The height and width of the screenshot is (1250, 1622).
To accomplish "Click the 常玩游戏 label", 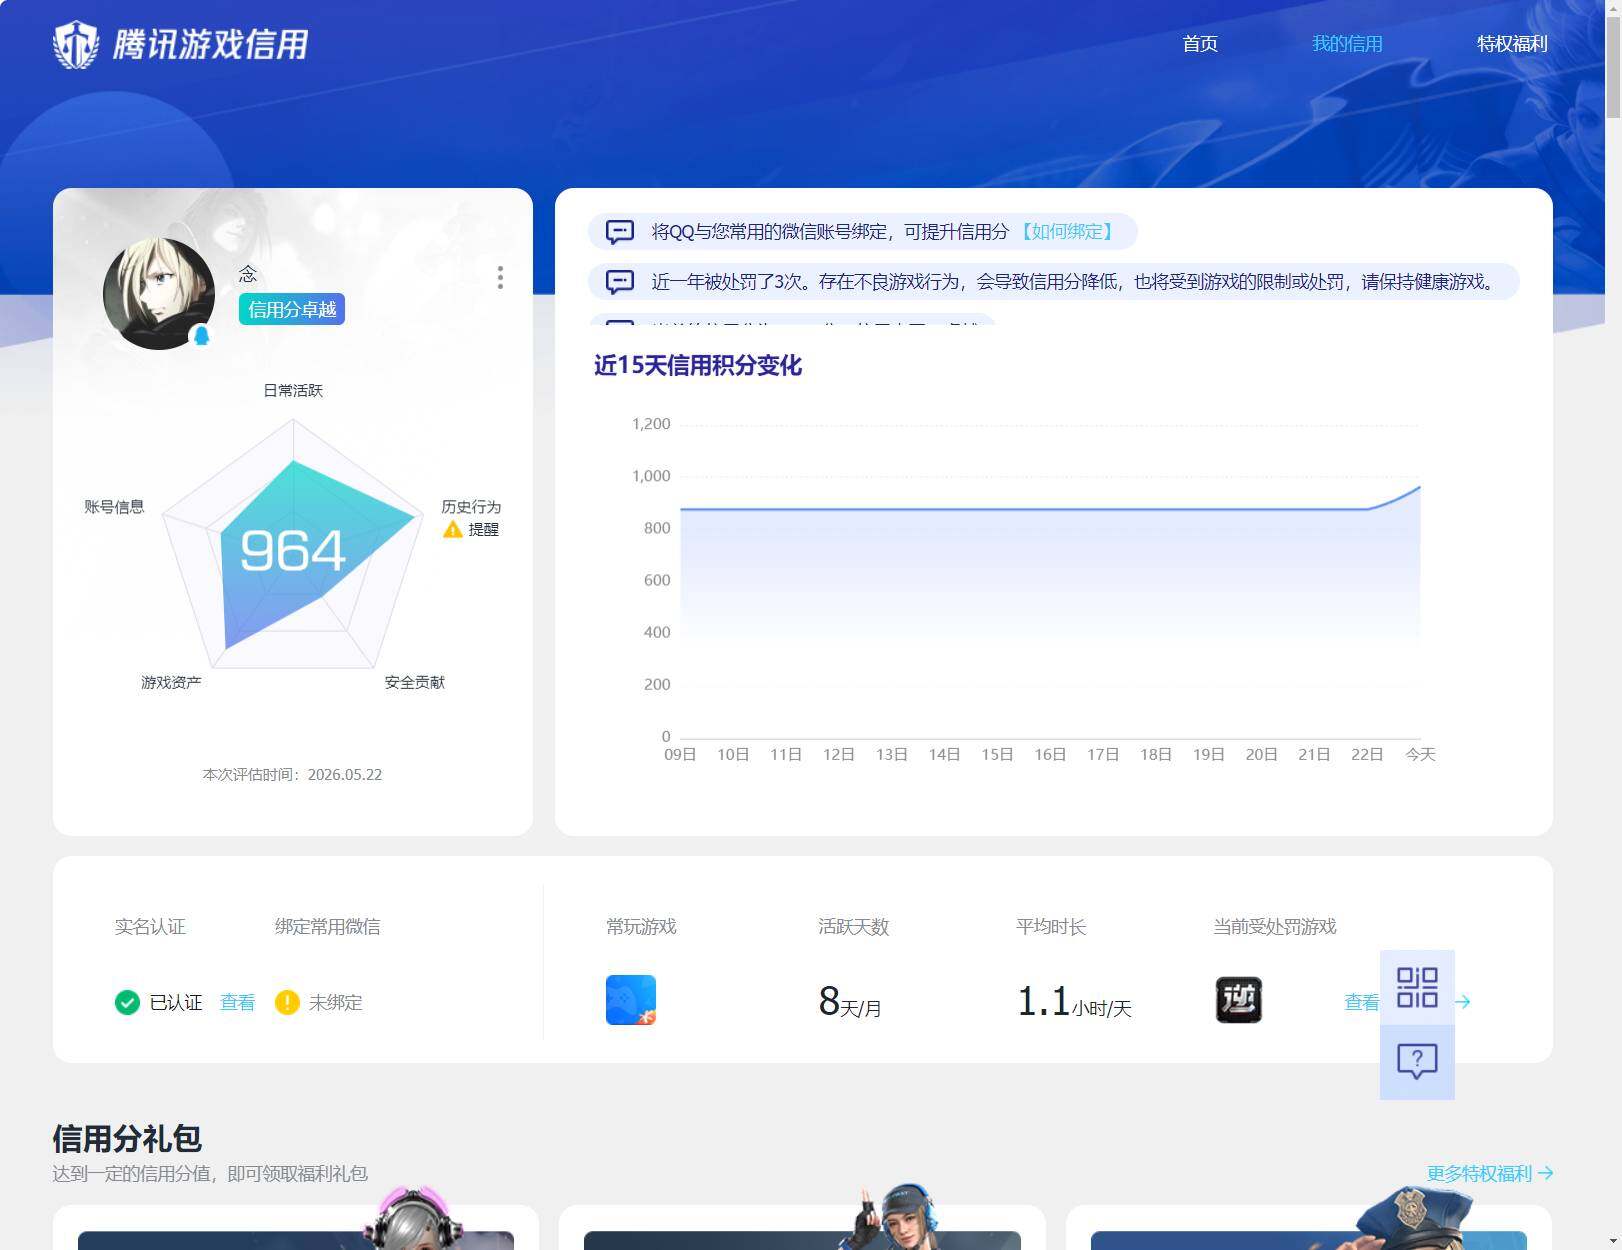I will (641, 927).
